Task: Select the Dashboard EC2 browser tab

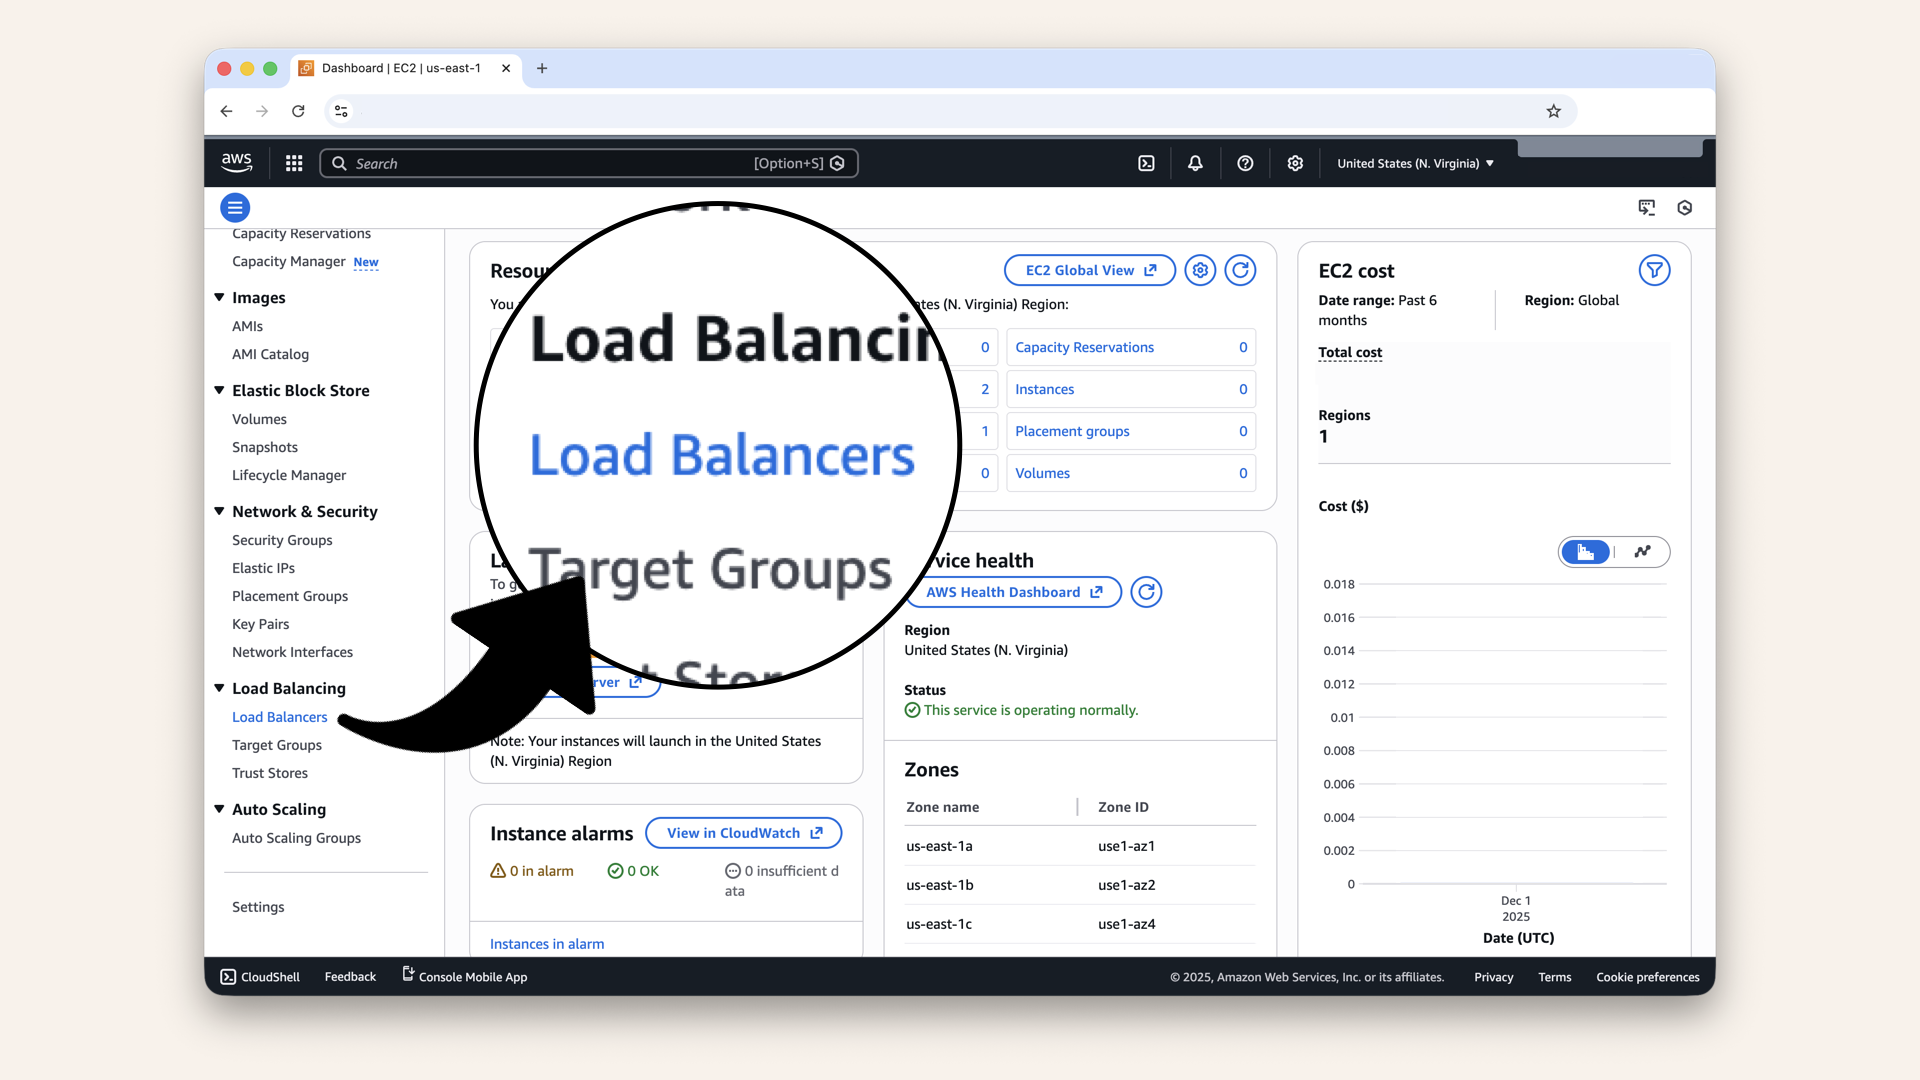Action: click(400, 68)
